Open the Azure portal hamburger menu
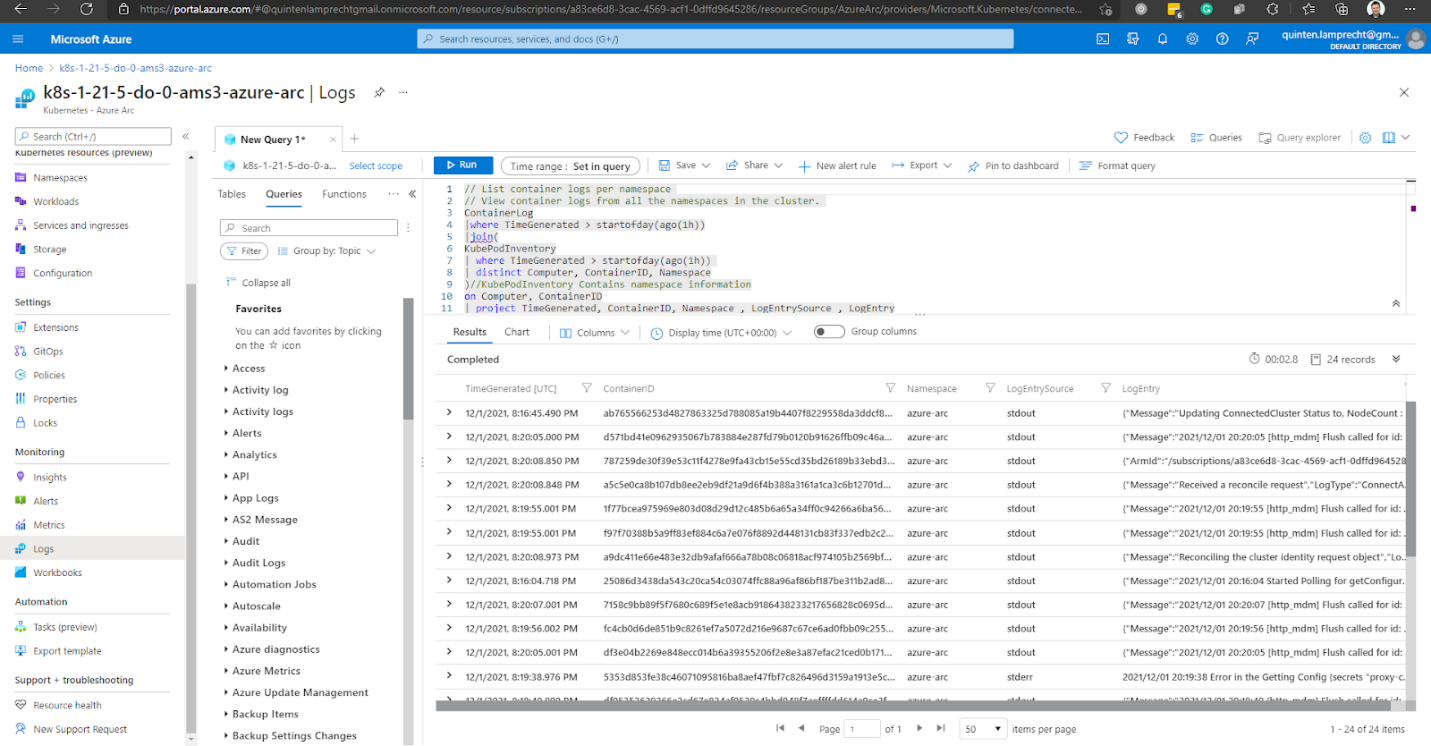 click(x=18, y=39)
